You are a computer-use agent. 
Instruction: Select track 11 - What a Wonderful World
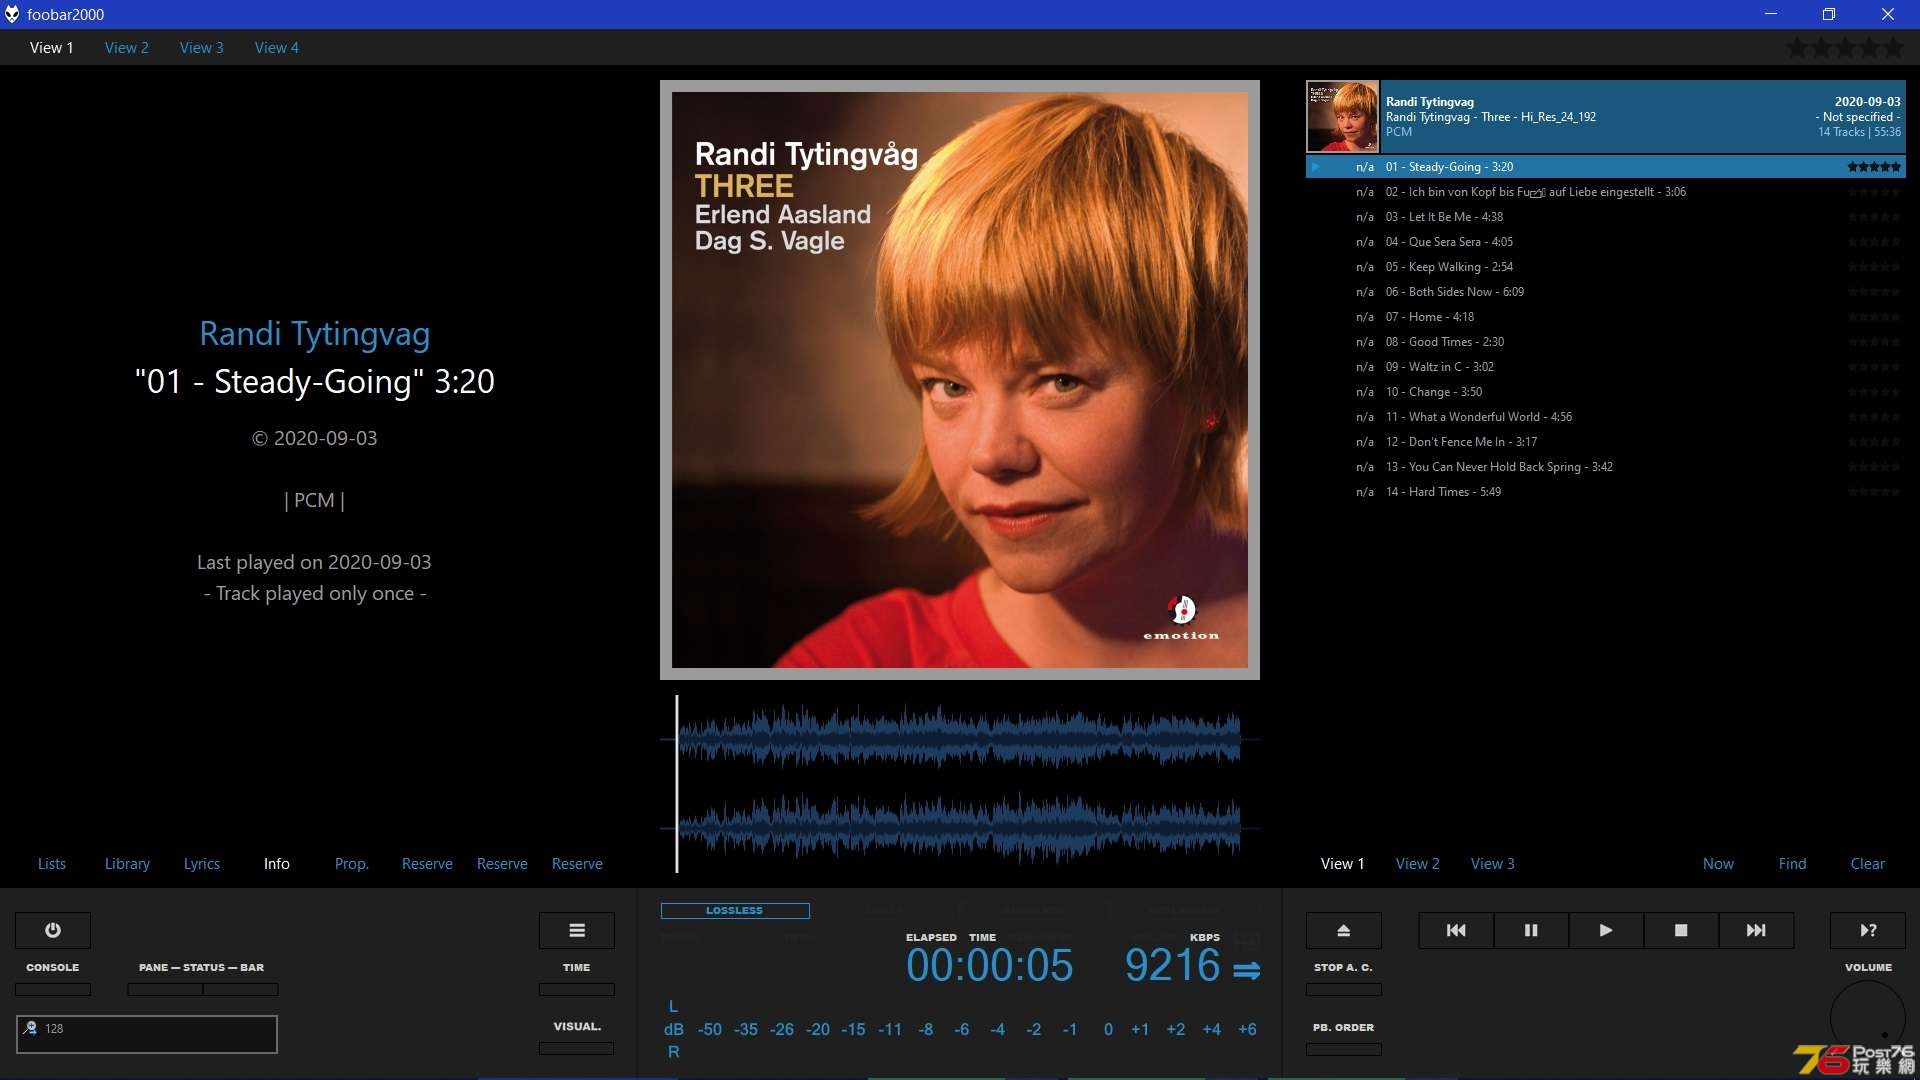pos(1606,417)
